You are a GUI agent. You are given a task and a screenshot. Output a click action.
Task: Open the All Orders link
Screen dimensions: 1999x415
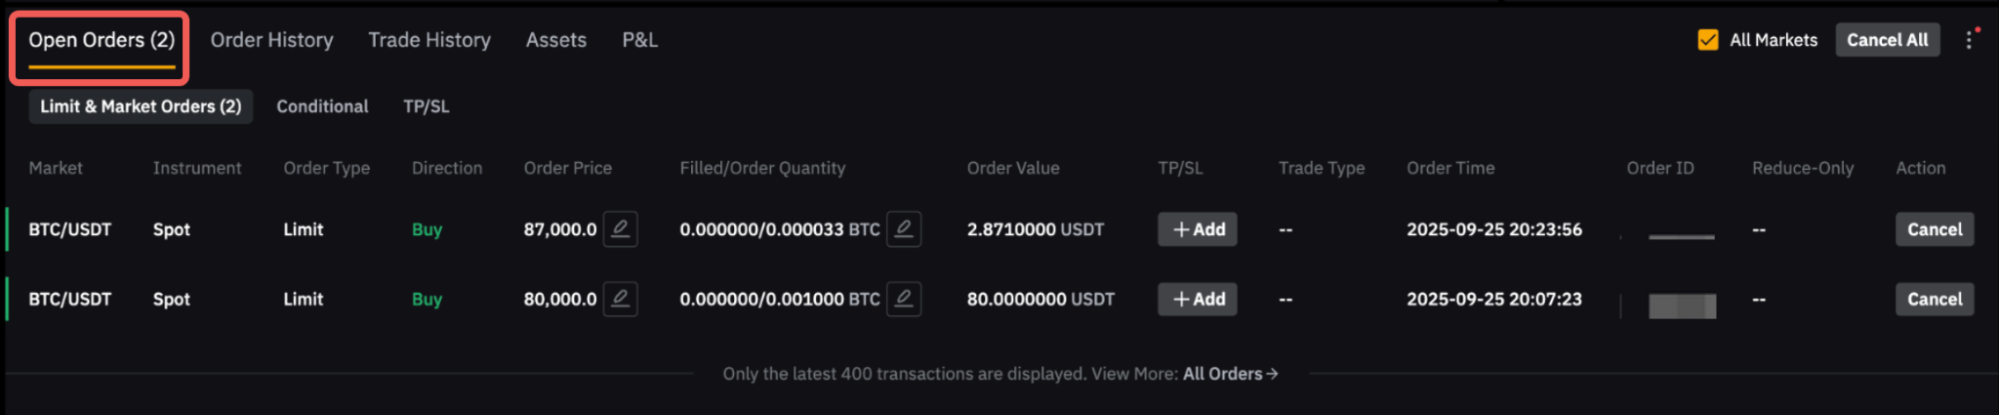tap(1230, 374)
